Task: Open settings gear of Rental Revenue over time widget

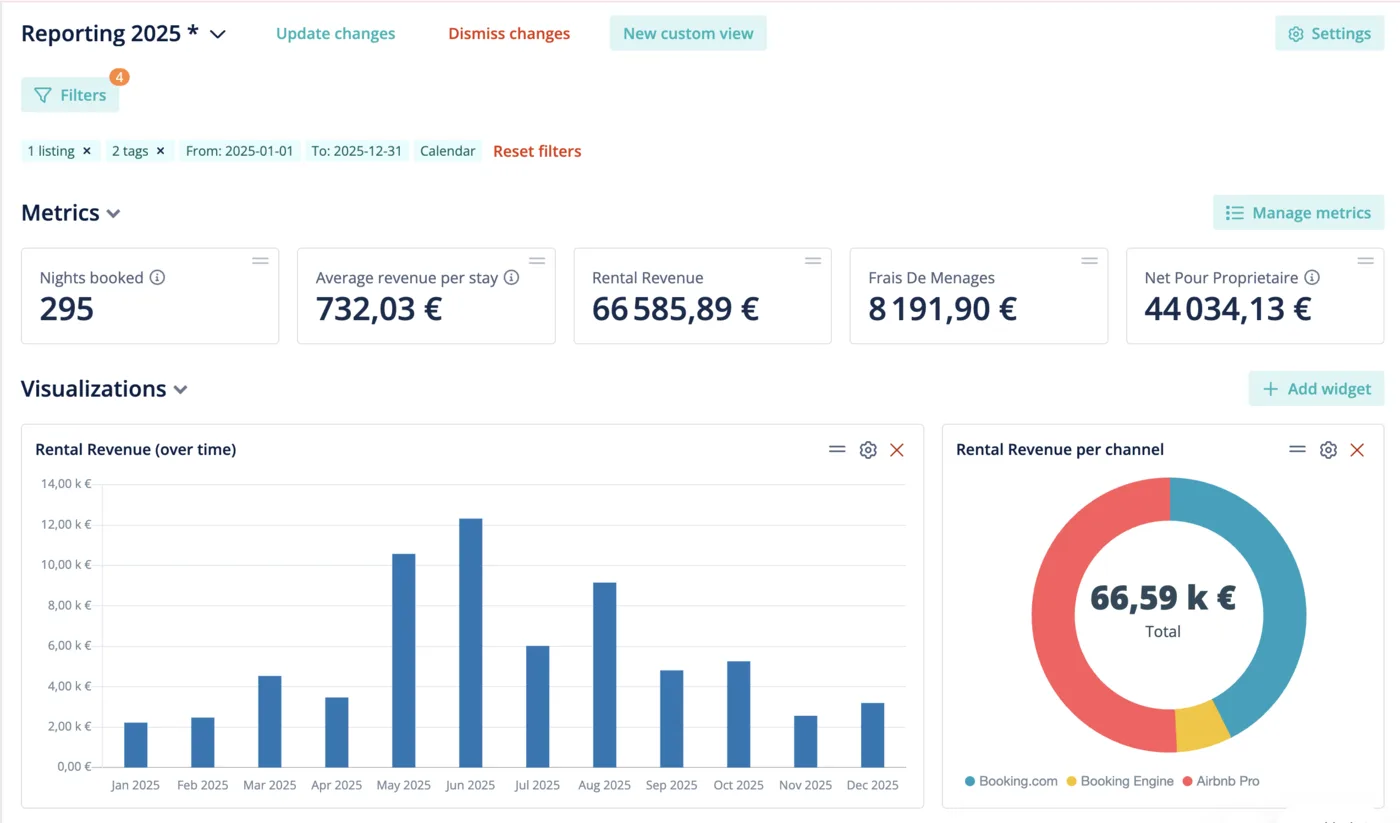Action: pyautogui.click(x=868, y=450)
